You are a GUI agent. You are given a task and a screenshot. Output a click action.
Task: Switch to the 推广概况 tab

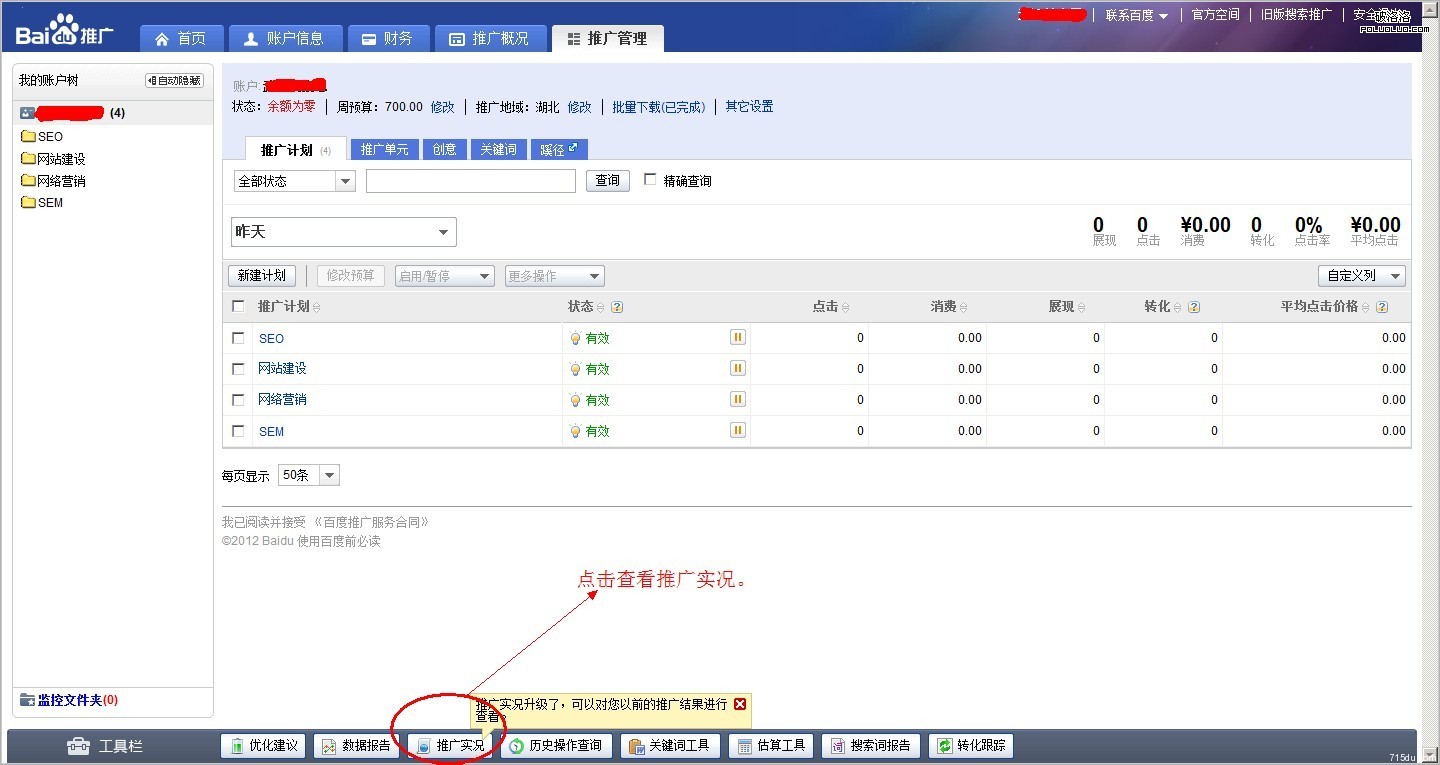pos(492,38)
